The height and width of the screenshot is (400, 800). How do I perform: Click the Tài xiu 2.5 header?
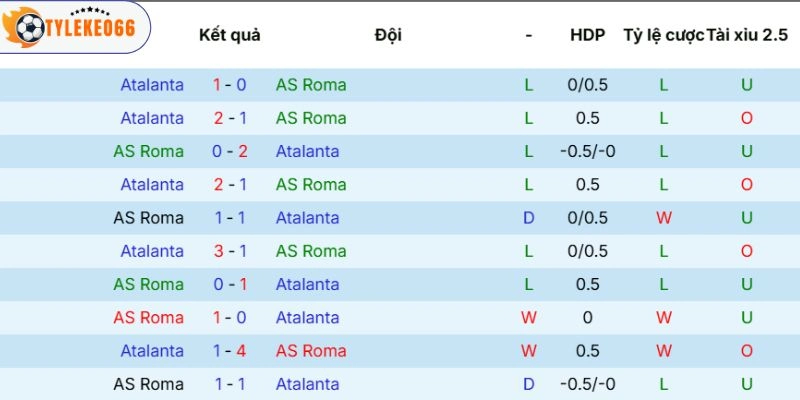[747, 35]
